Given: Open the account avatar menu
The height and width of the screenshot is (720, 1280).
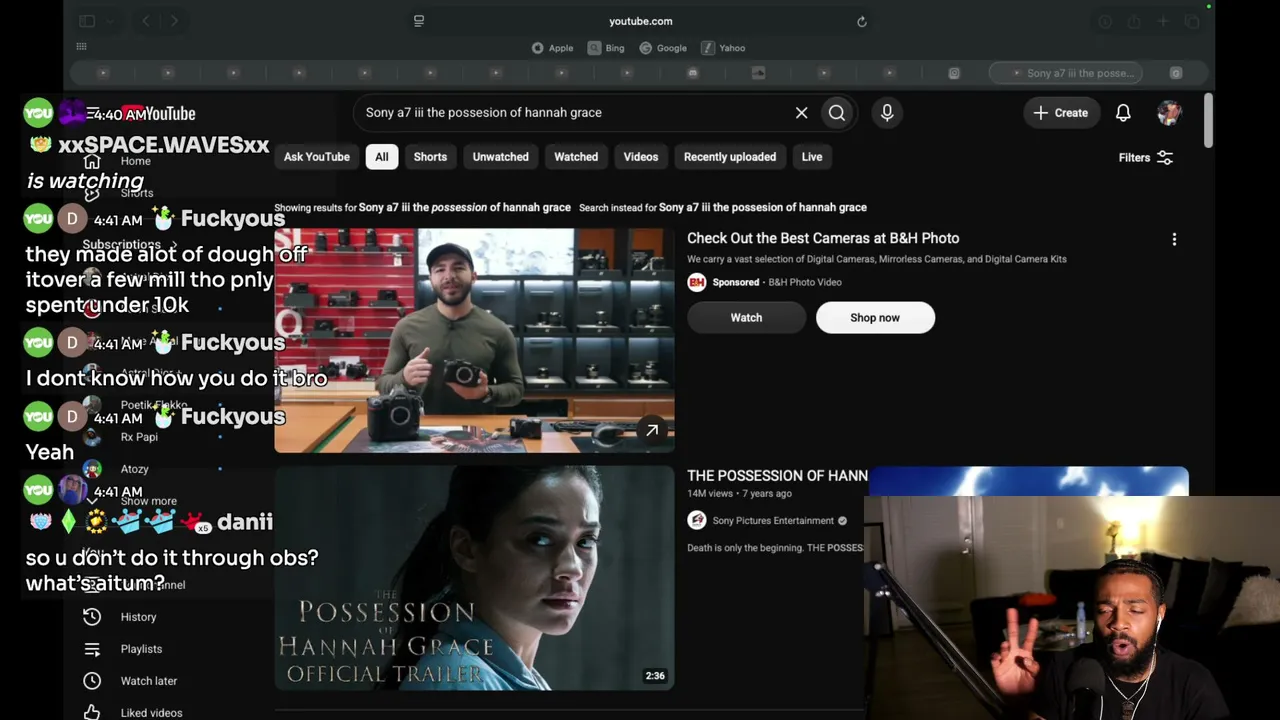Looking at the screenshot, I should [1169, 113].
